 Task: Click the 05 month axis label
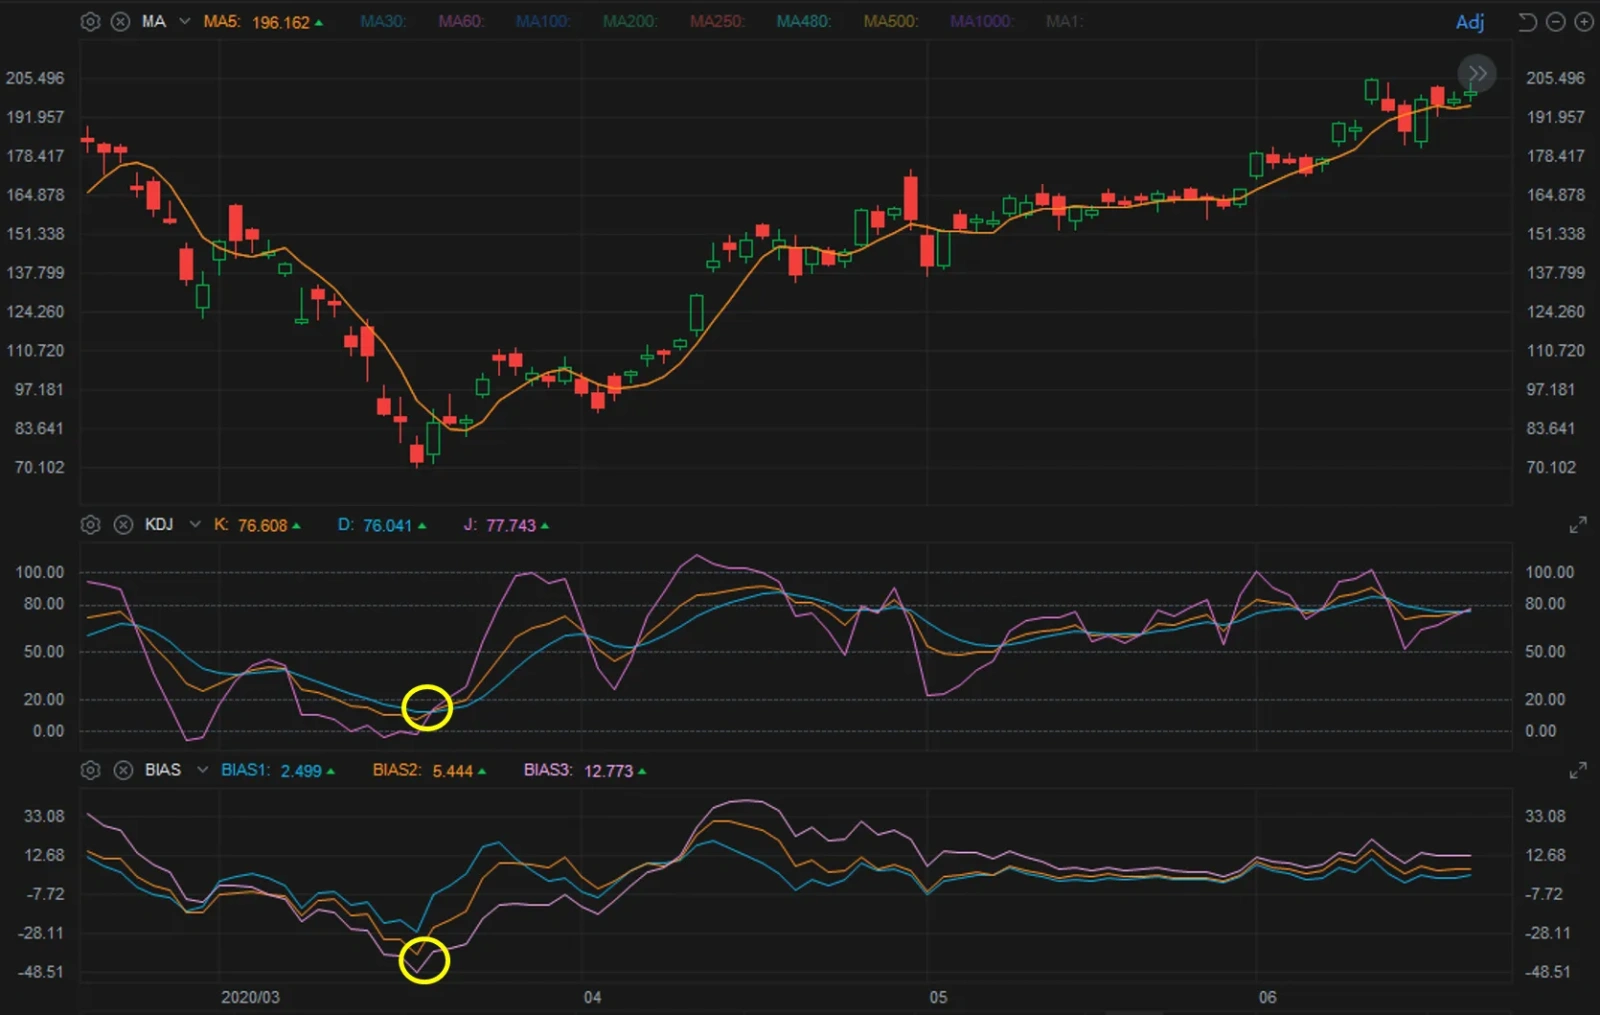click(x=938, y=997)
